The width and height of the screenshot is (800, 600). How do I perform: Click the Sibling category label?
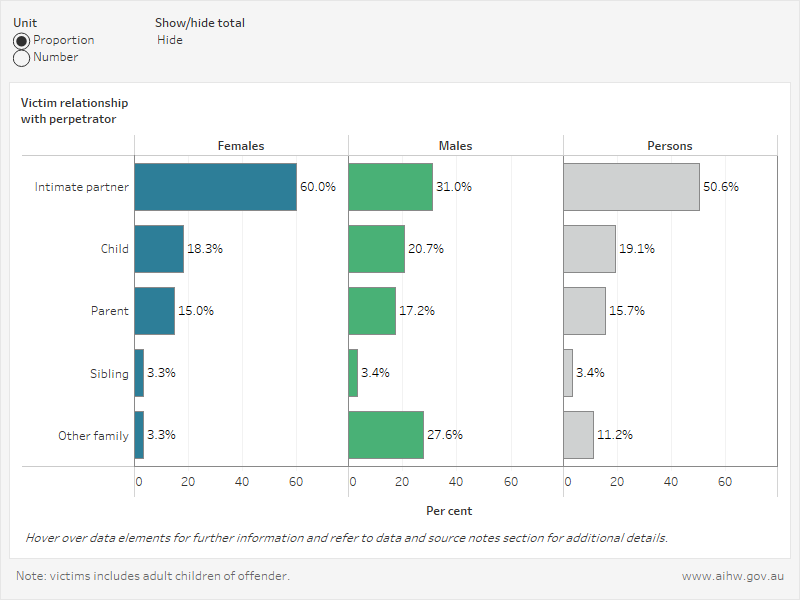110,372
